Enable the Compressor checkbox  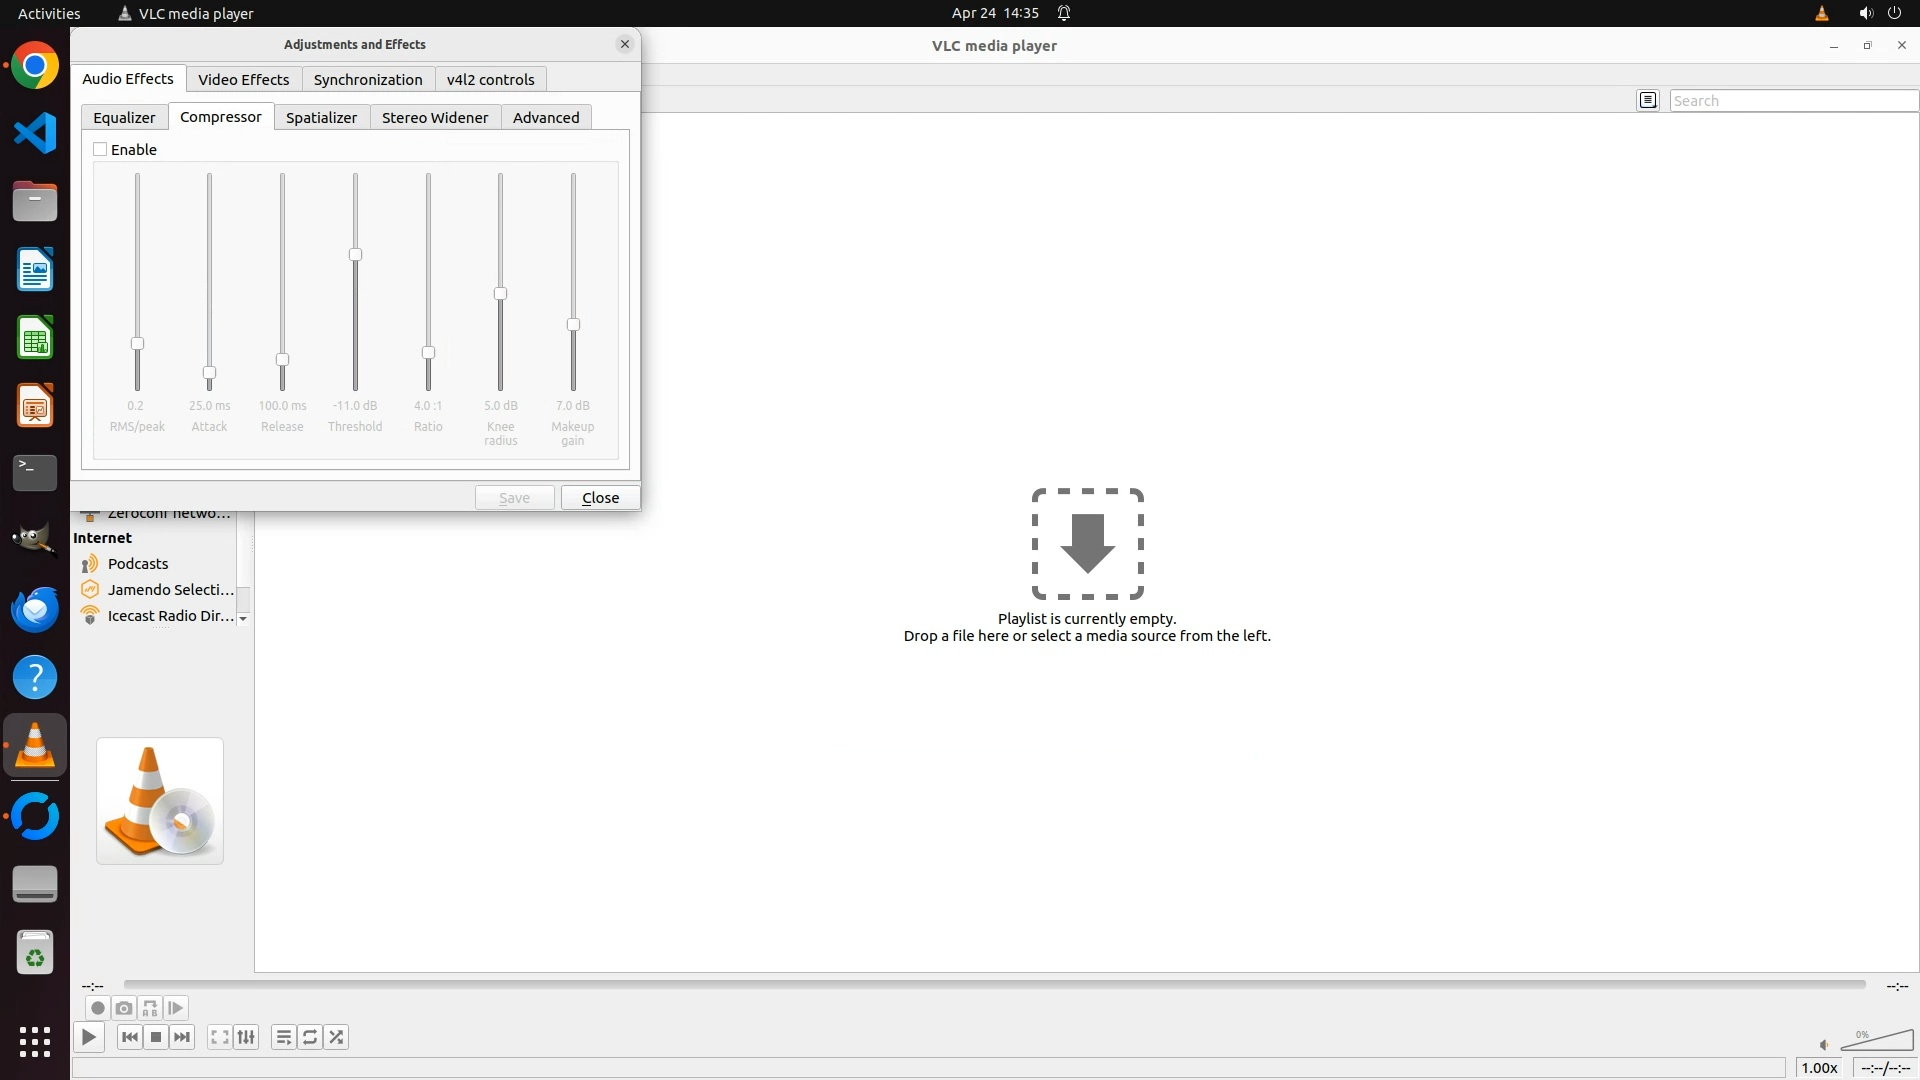tap(100, 149)
